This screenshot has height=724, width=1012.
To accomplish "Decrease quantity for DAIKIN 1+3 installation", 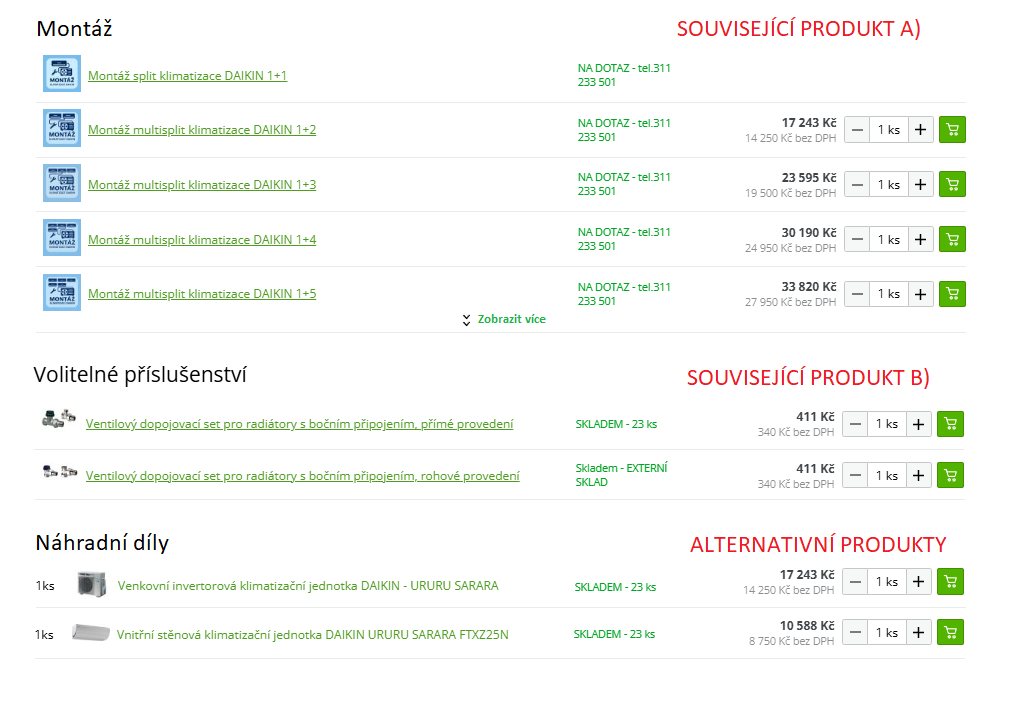I will point(857,184).
